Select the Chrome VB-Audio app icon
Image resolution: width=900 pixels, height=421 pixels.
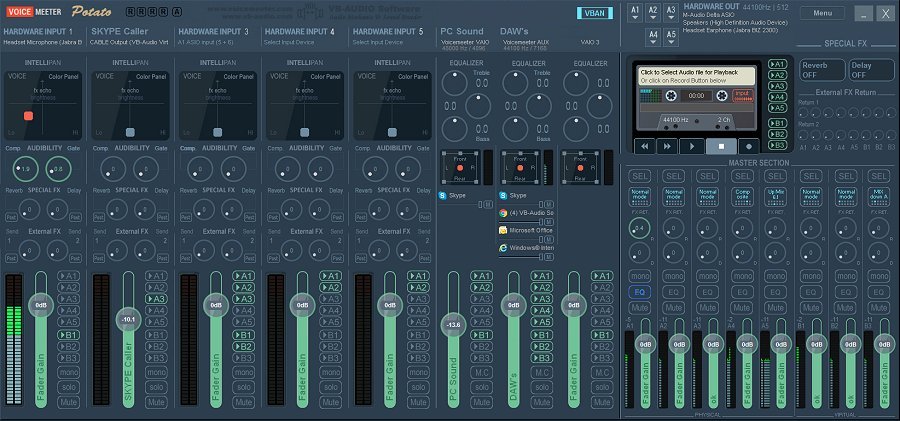pos(503,213)
